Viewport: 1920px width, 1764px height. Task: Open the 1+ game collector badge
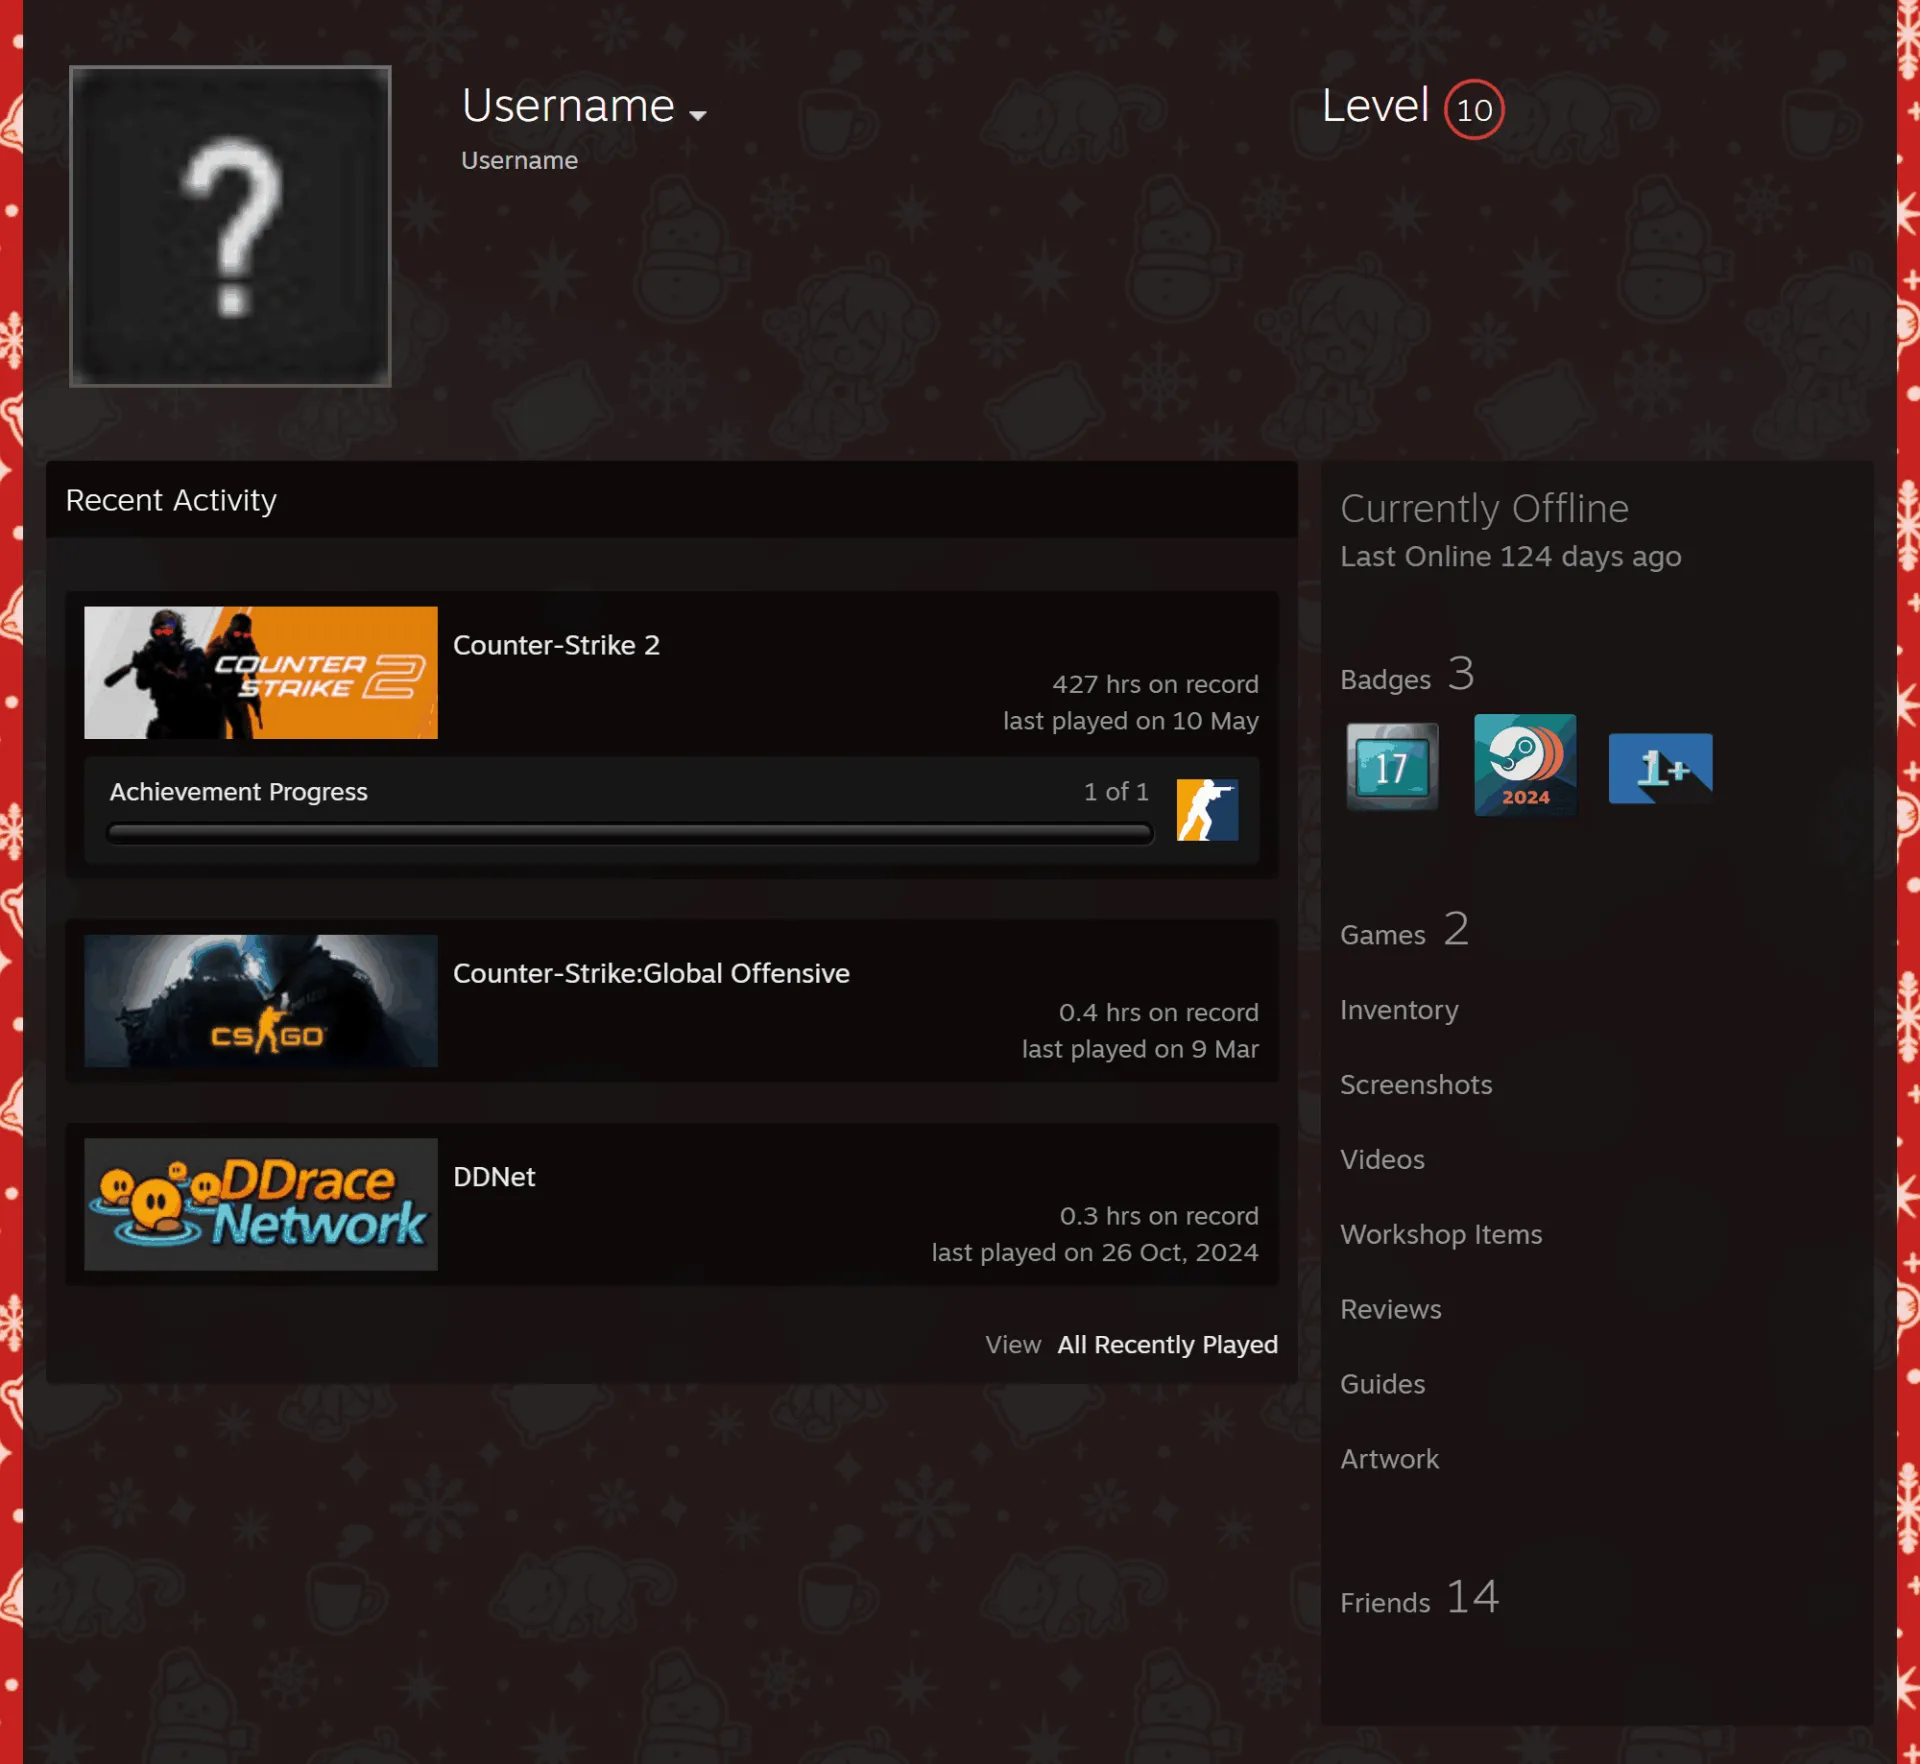point(1660,768)
